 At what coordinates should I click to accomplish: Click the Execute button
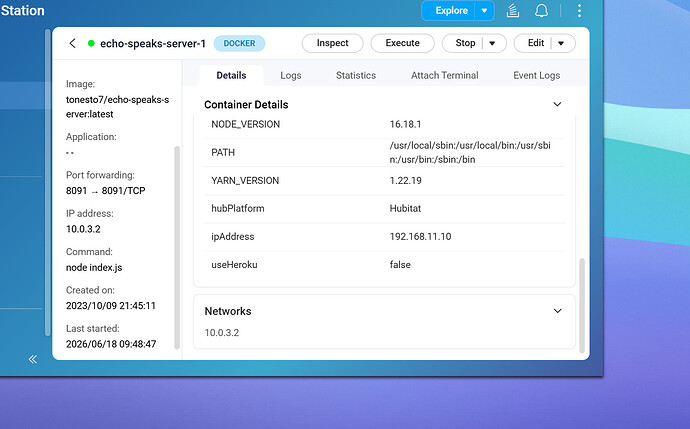tap(402, 43)
